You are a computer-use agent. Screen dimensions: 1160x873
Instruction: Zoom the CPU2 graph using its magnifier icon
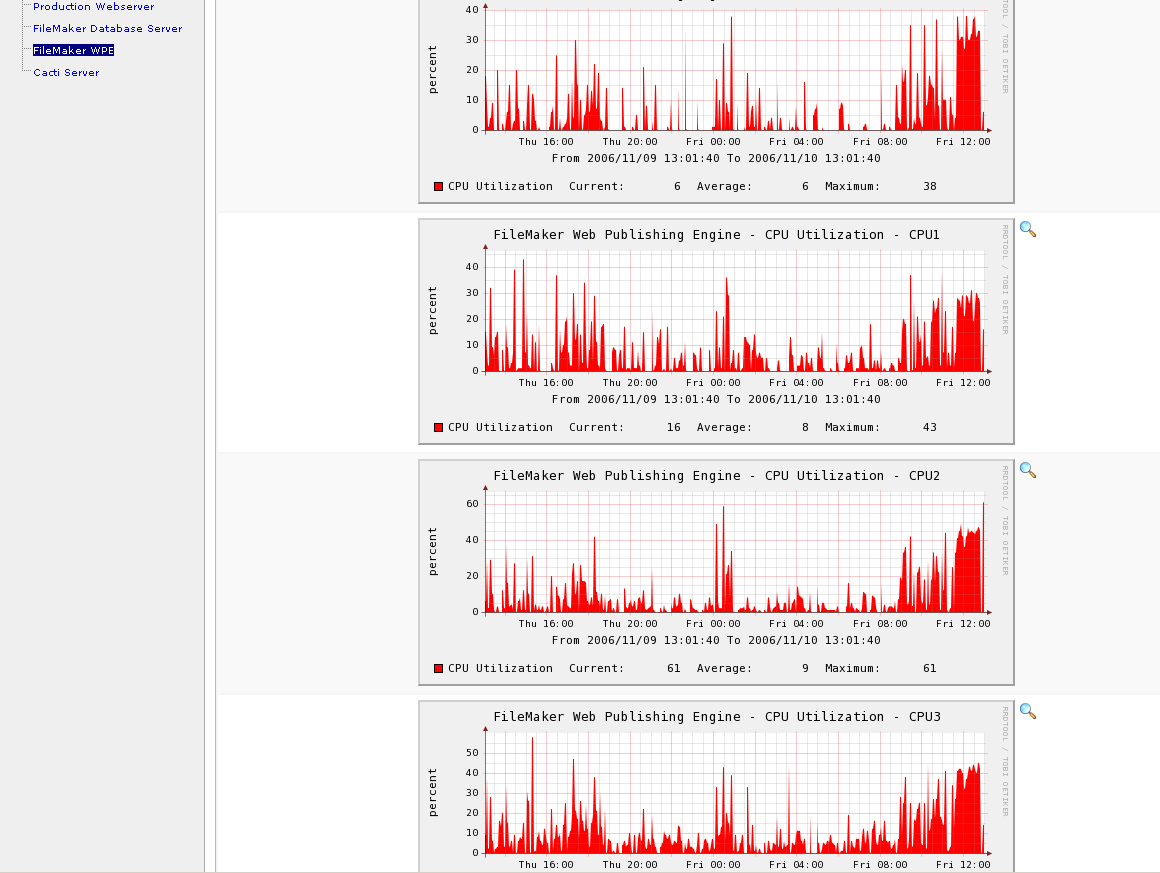tap(1028, 470)
